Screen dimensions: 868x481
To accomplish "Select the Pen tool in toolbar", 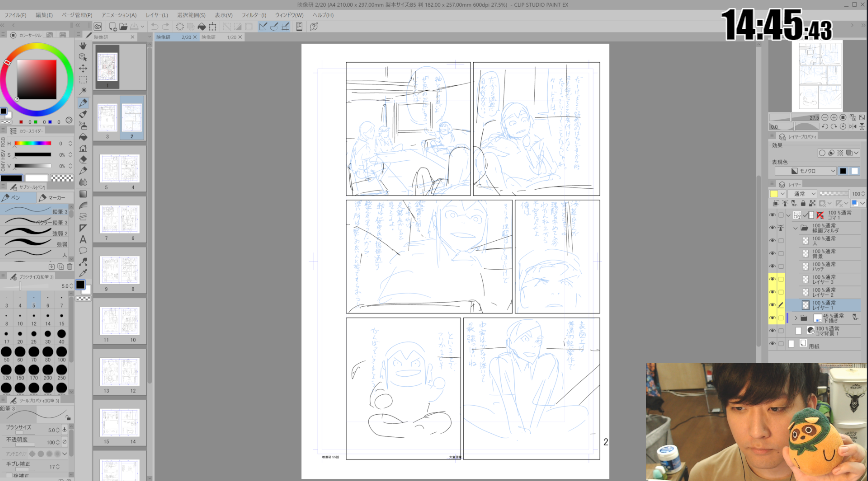I will 83,102.
